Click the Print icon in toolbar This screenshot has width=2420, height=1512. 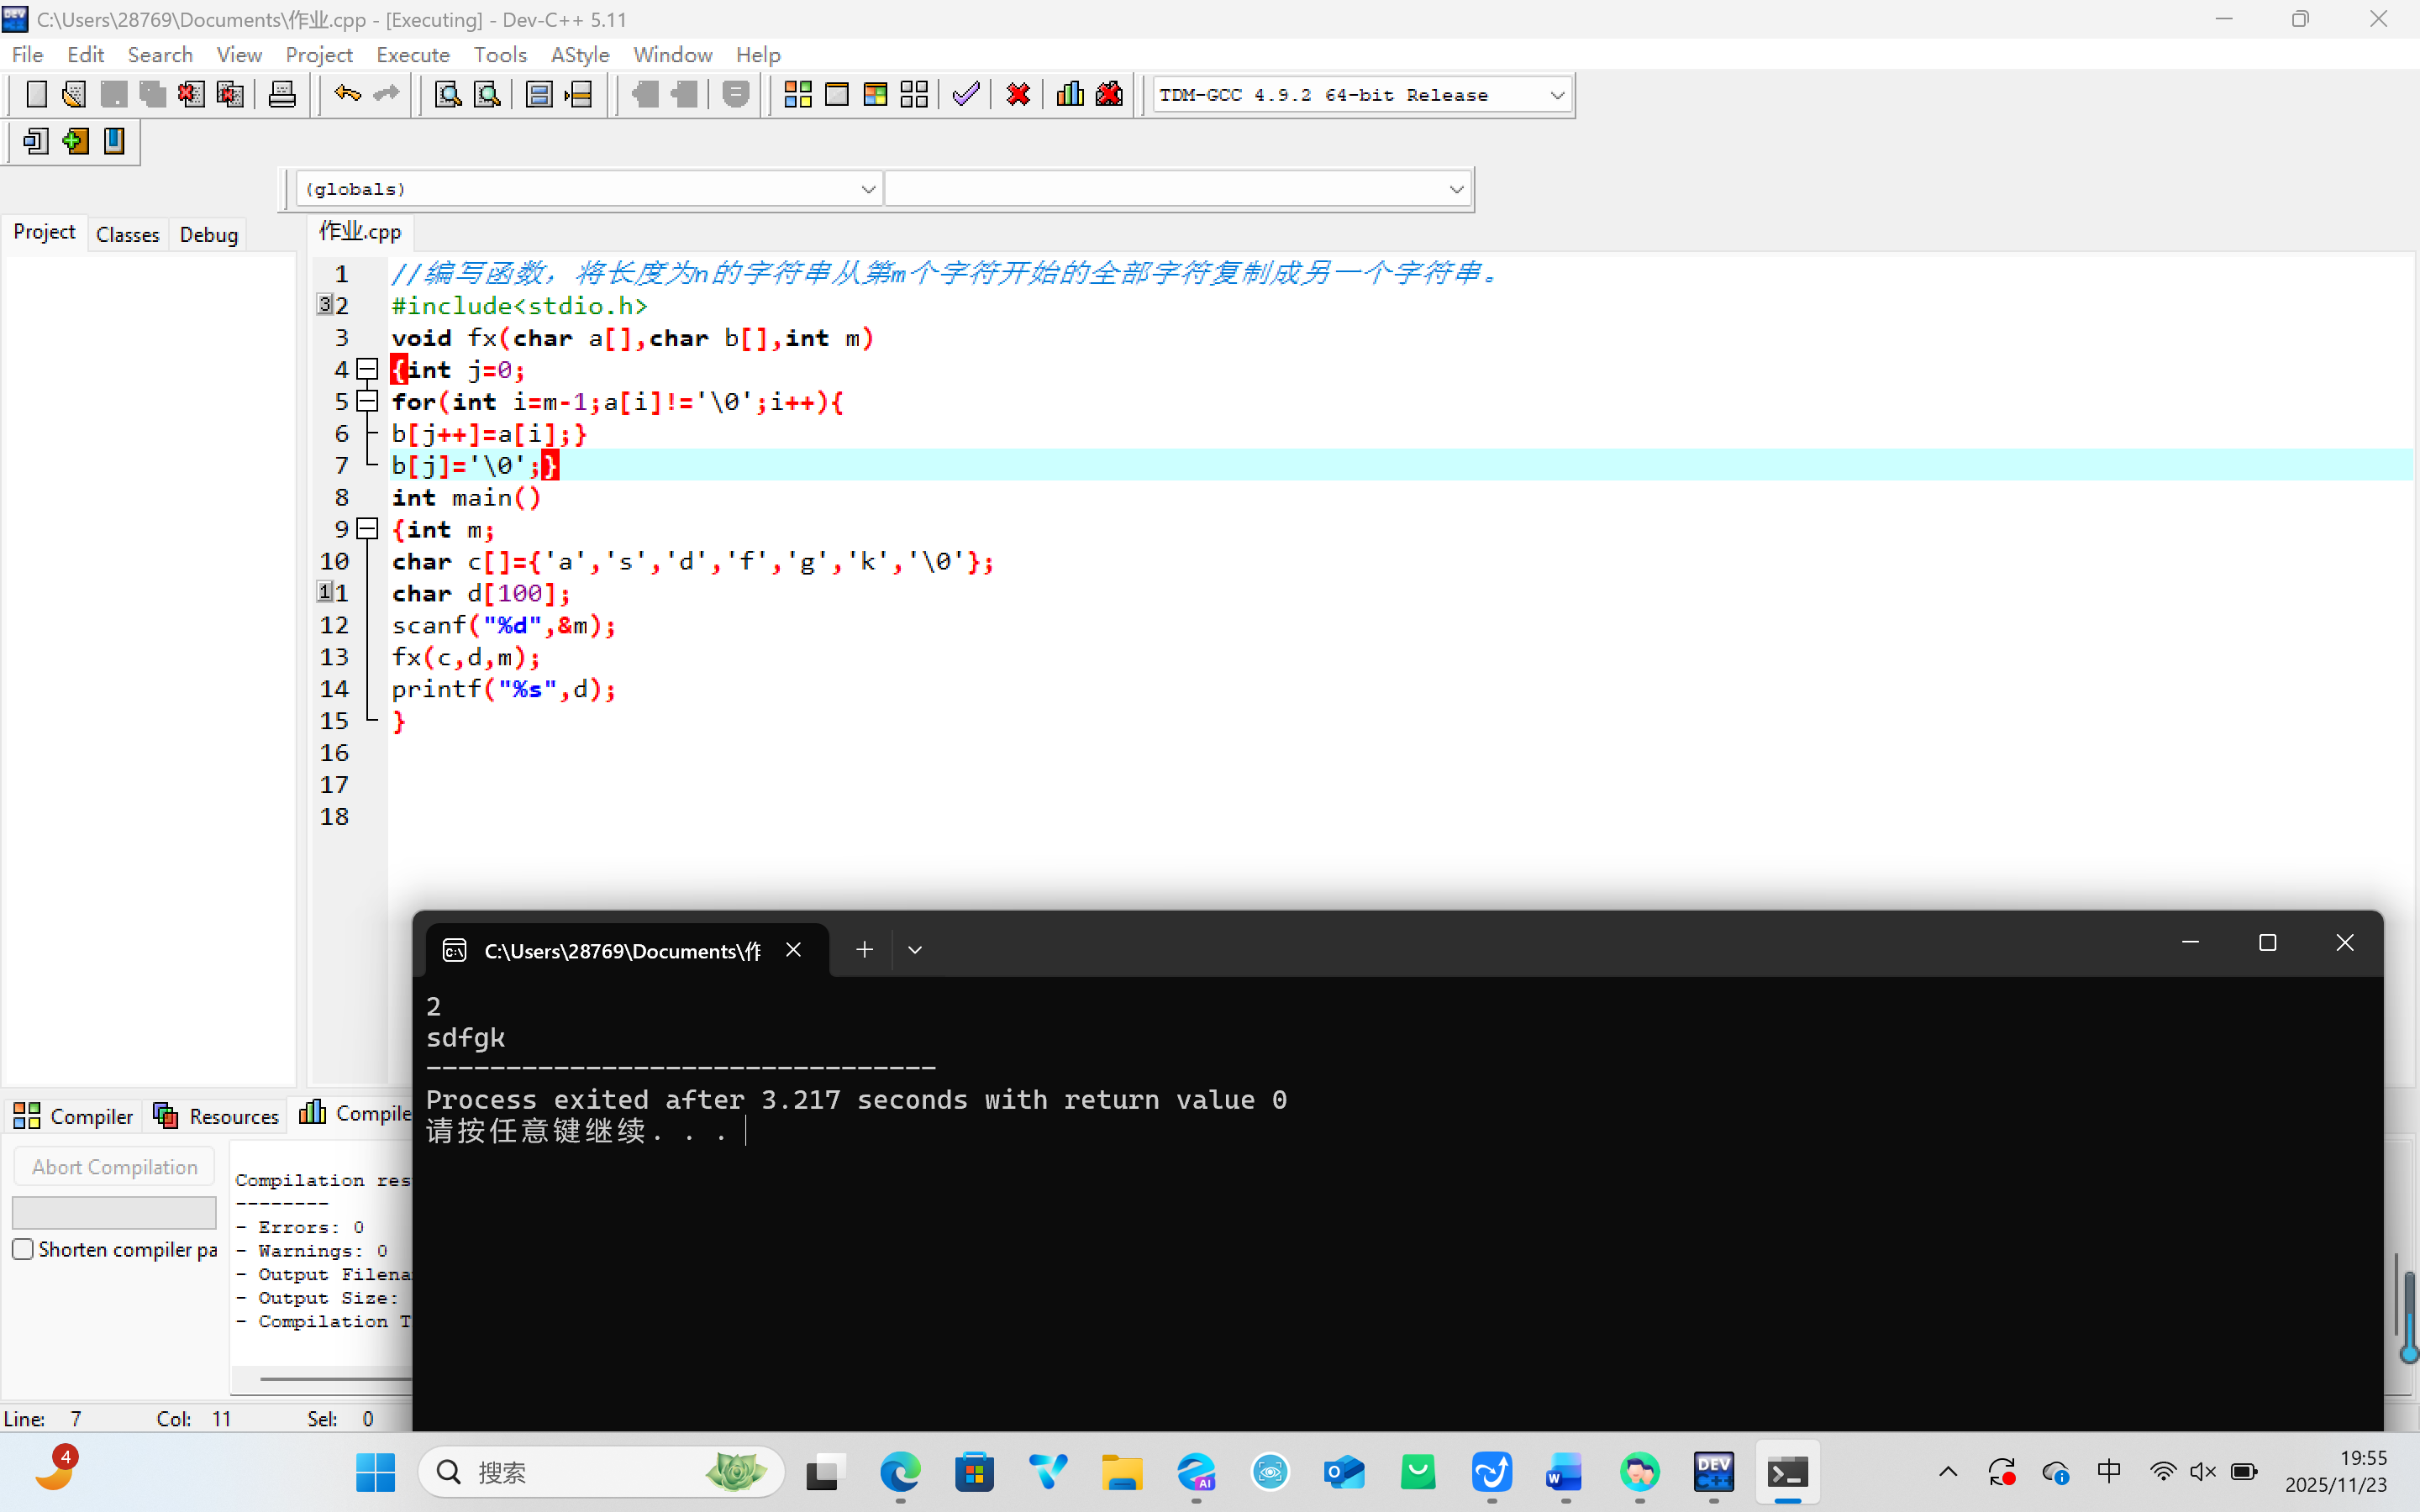pyautogui.click(x=282, y=95)
